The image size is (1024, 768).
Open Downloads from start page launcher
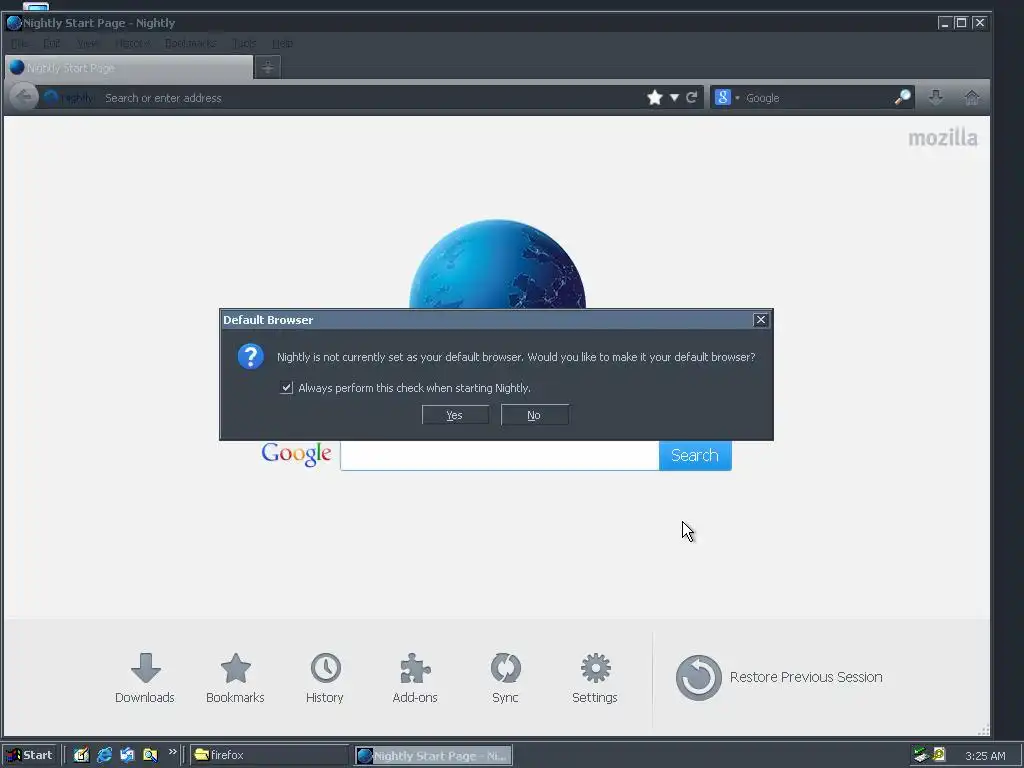[145, 678]
